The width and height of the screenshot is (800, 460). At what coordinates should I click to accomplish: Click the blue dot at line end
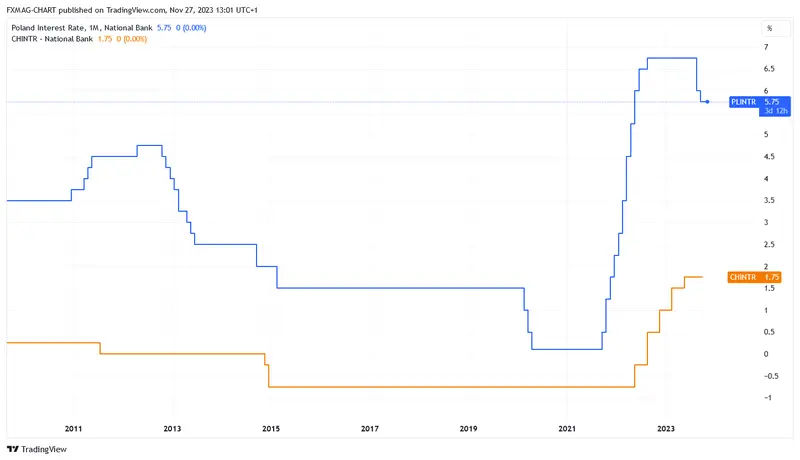(x=708, y=102)
